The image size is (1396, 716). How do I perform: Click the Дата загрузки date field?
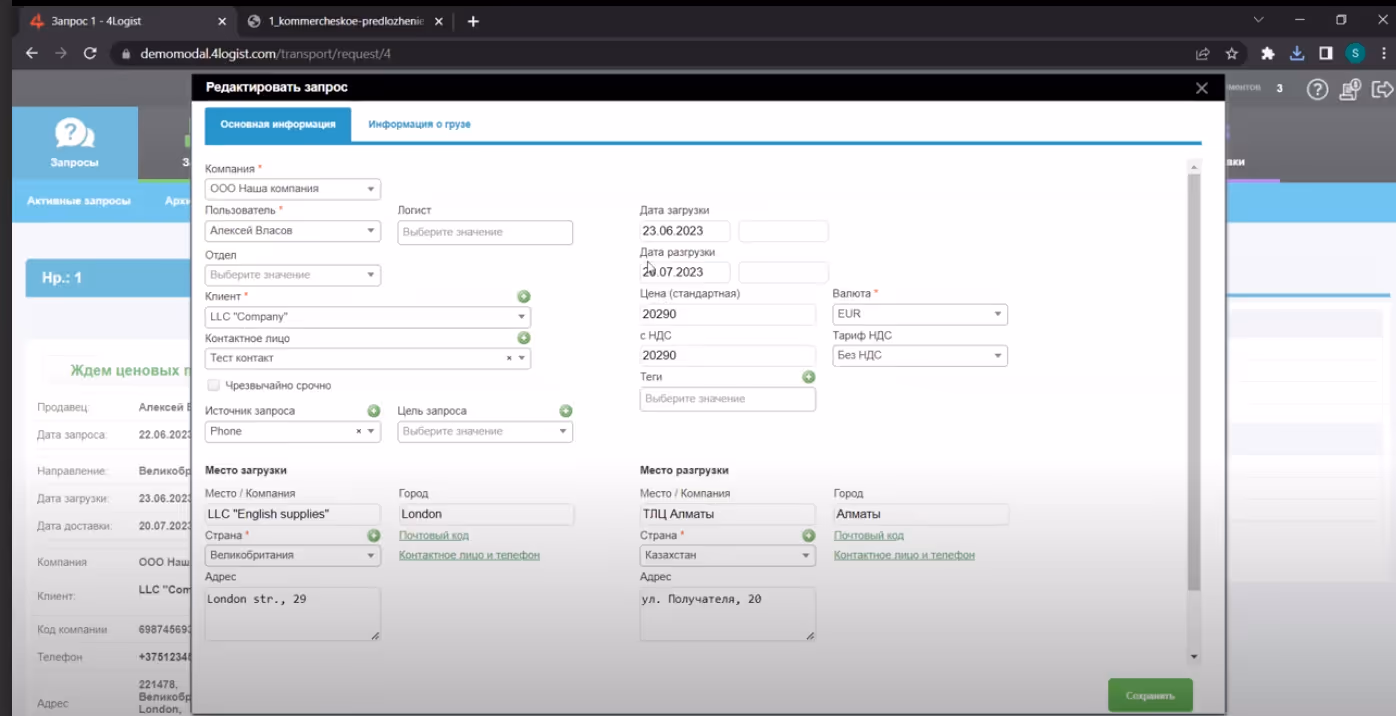tap(685, 231)
